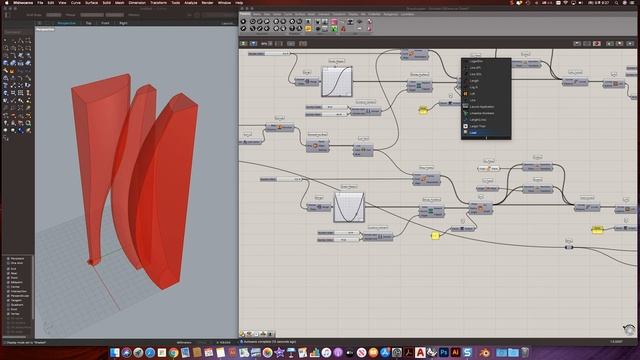
Task: Open the Render menu
Action: click(207, 2)
